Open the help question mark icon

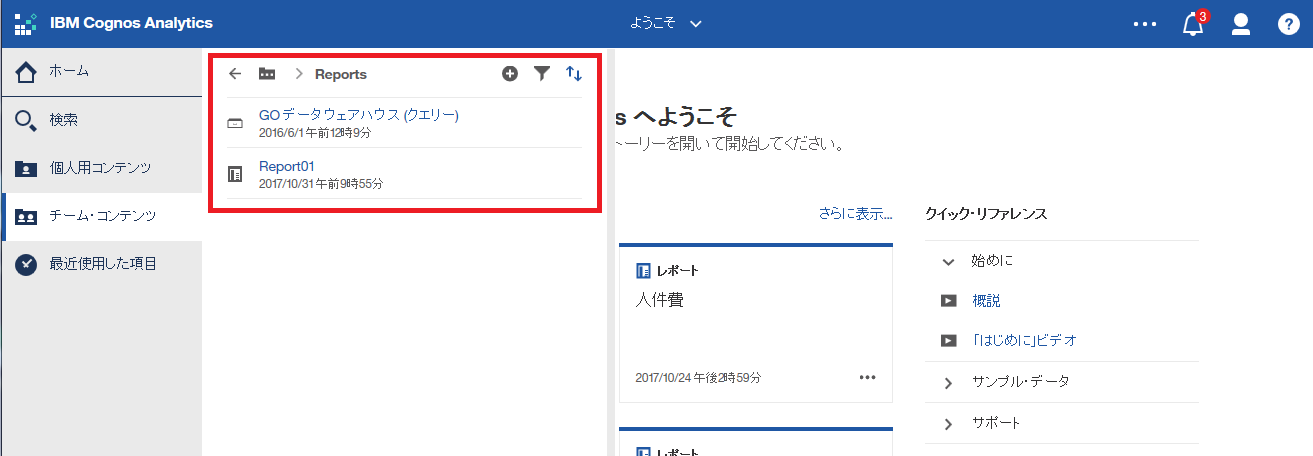coord(1289,24)
